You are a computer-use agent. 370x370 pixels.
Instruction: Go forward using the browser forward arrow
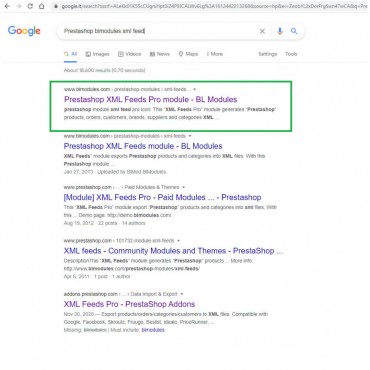[x=19, y=6]
